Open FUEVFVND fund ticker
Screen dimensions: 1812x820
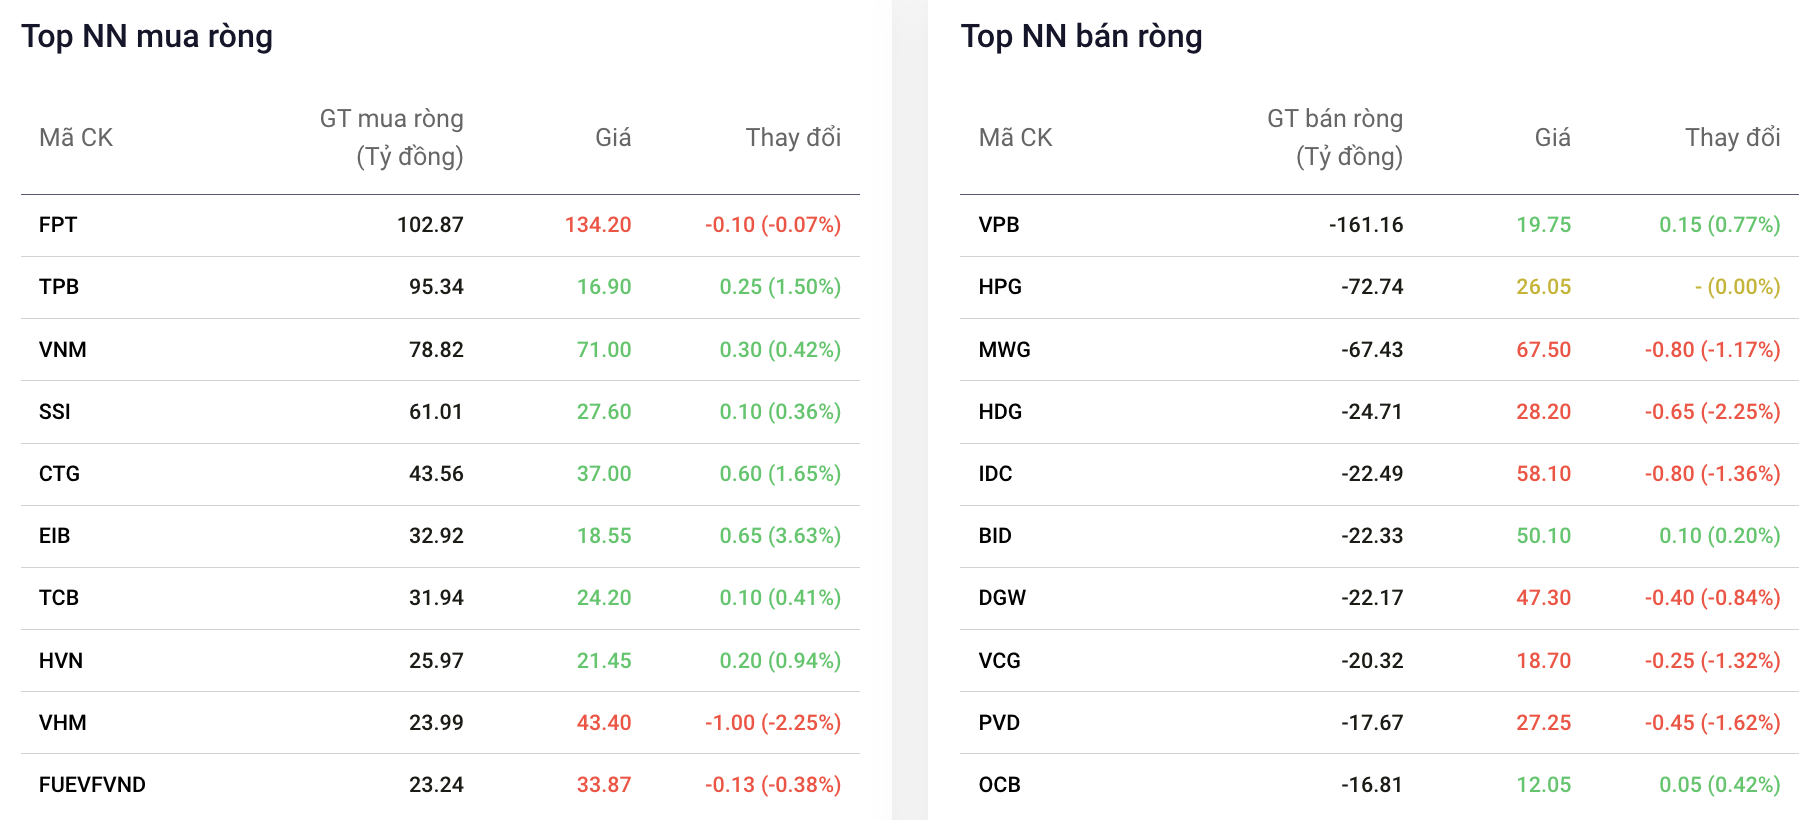(92, 785)
